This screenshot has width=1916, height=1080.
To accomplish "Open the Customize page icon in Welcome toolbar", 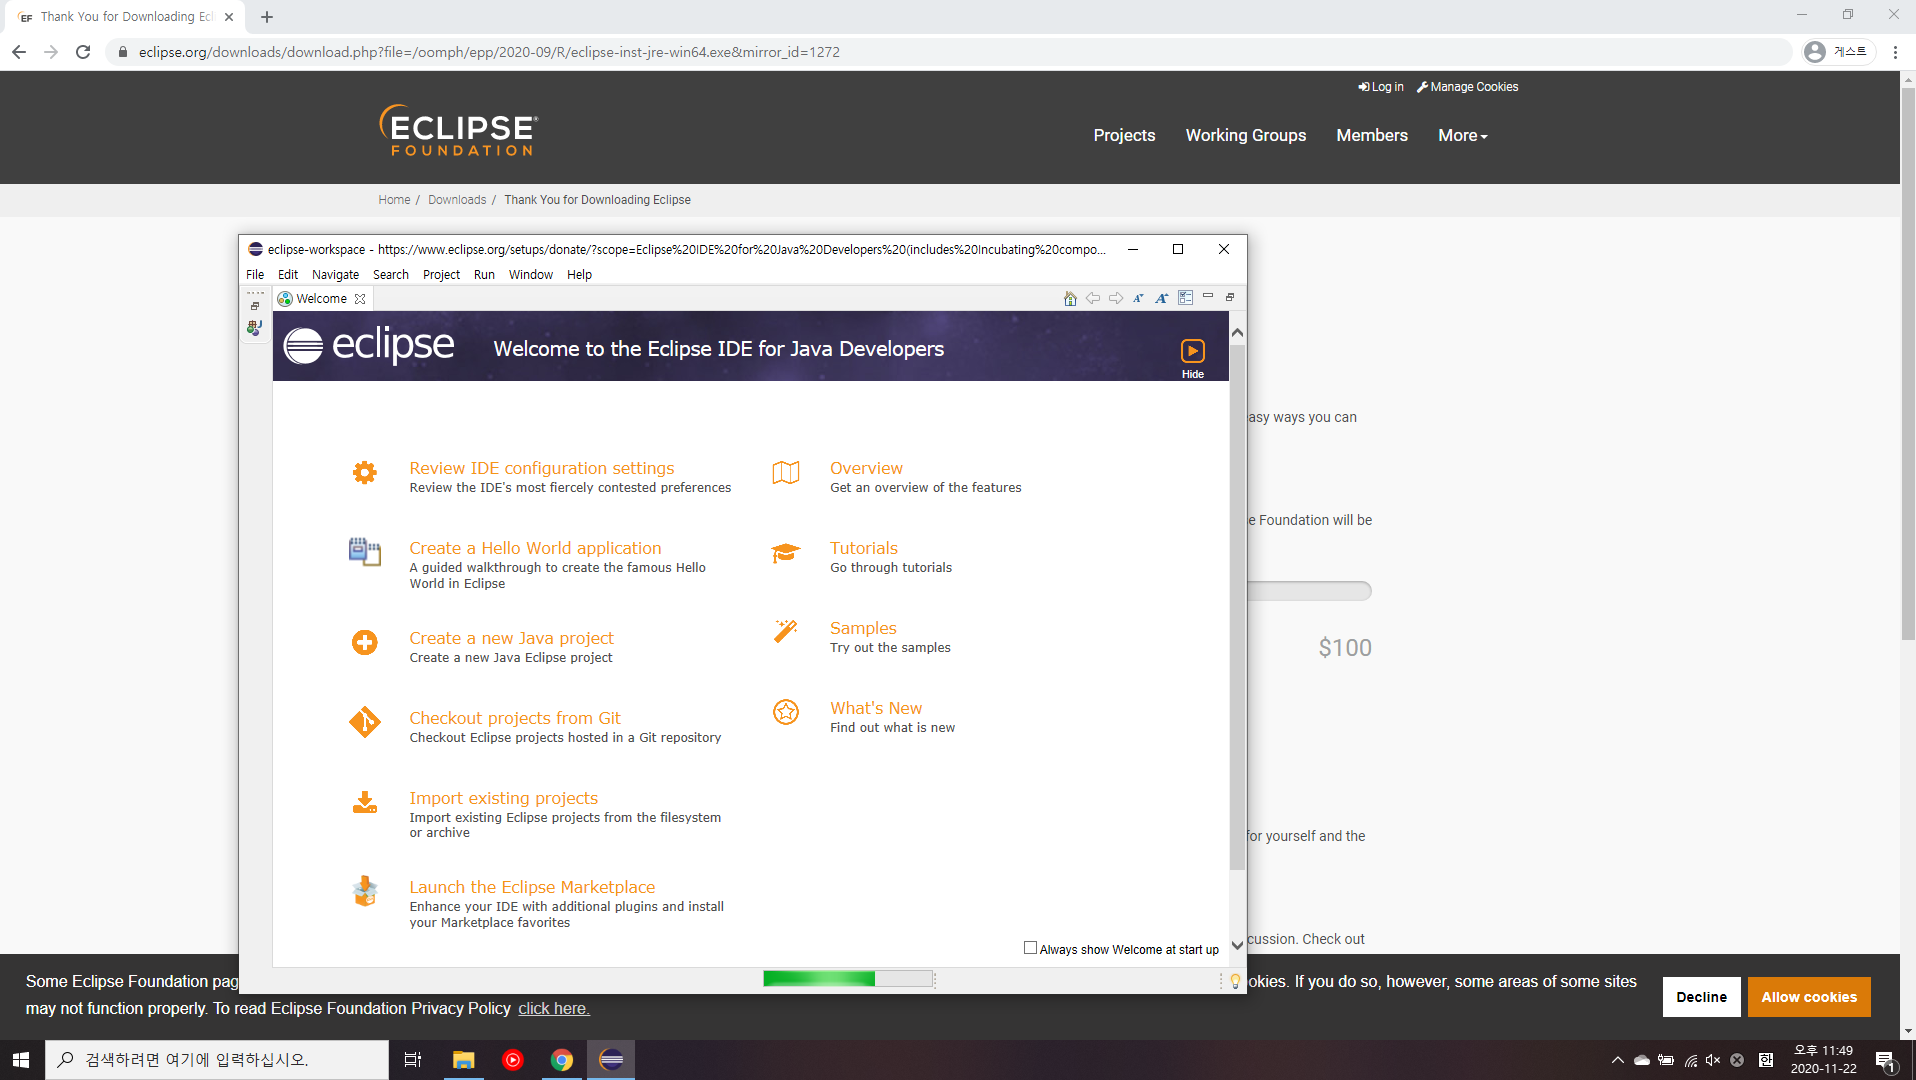I will point(1185,298).
